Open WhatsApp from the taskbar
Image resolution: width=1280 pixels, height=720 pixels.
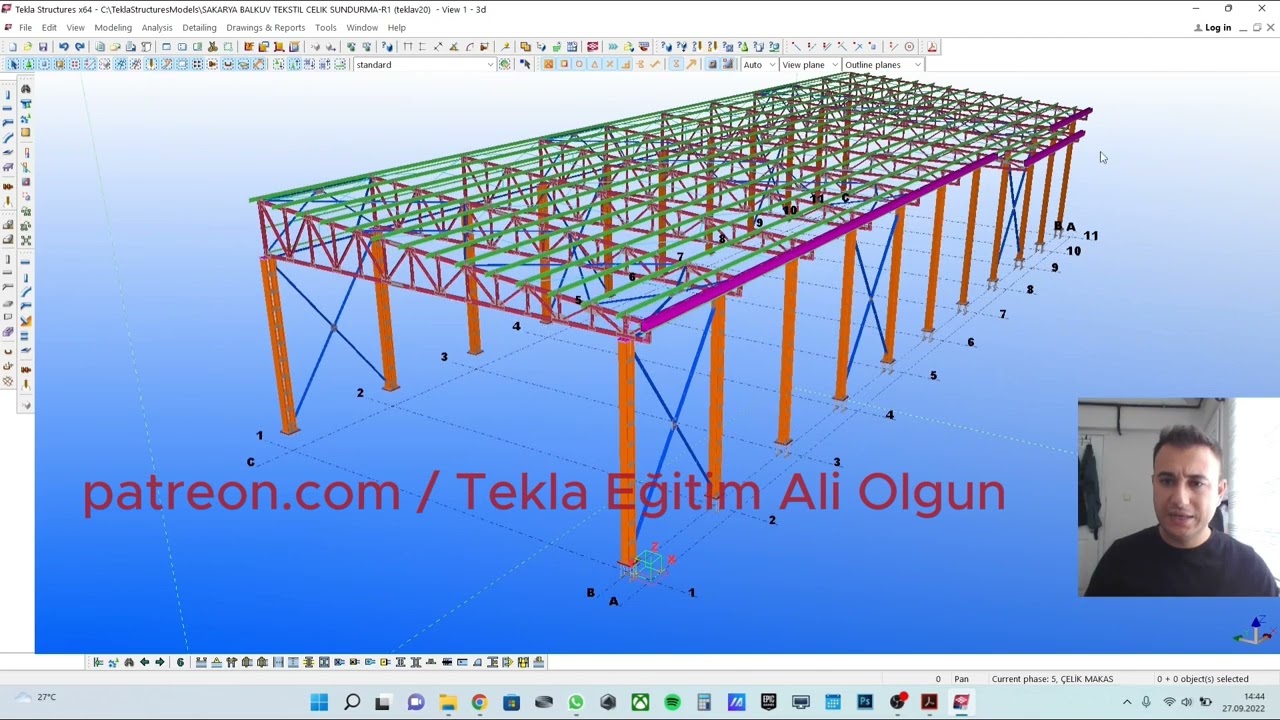(576, 702)
